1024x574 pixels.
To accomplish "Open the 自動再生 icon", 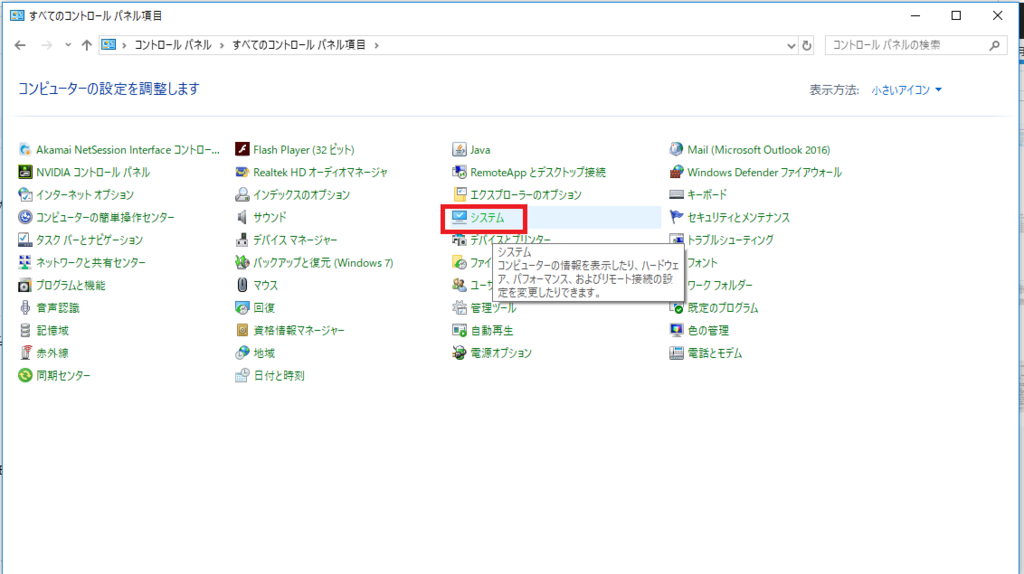I will coord(459,330).
